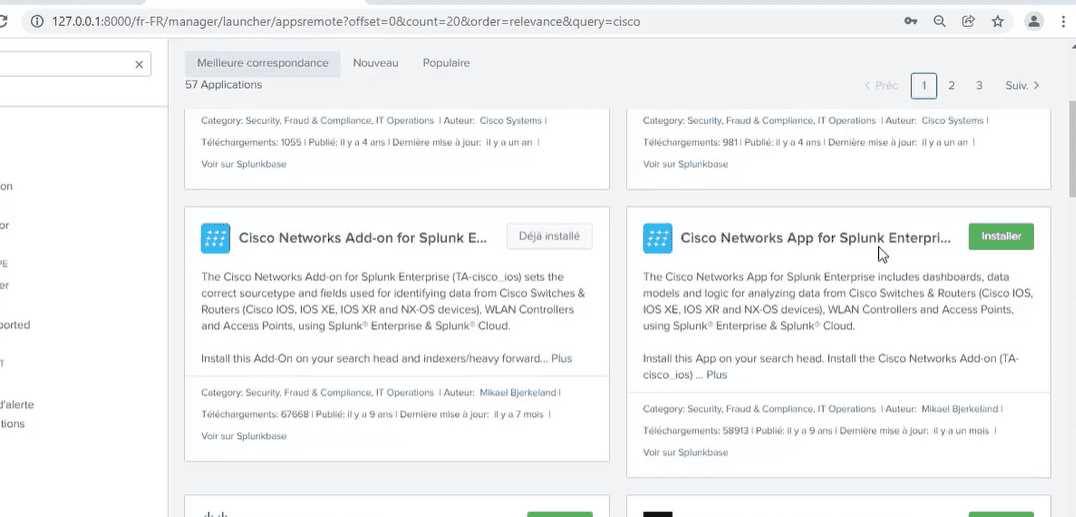Click IT Operations category in Networks App card
Image resolution: width=1076 pixels, height=517 pixels.
pyautogui.click(x=847, y=409)
